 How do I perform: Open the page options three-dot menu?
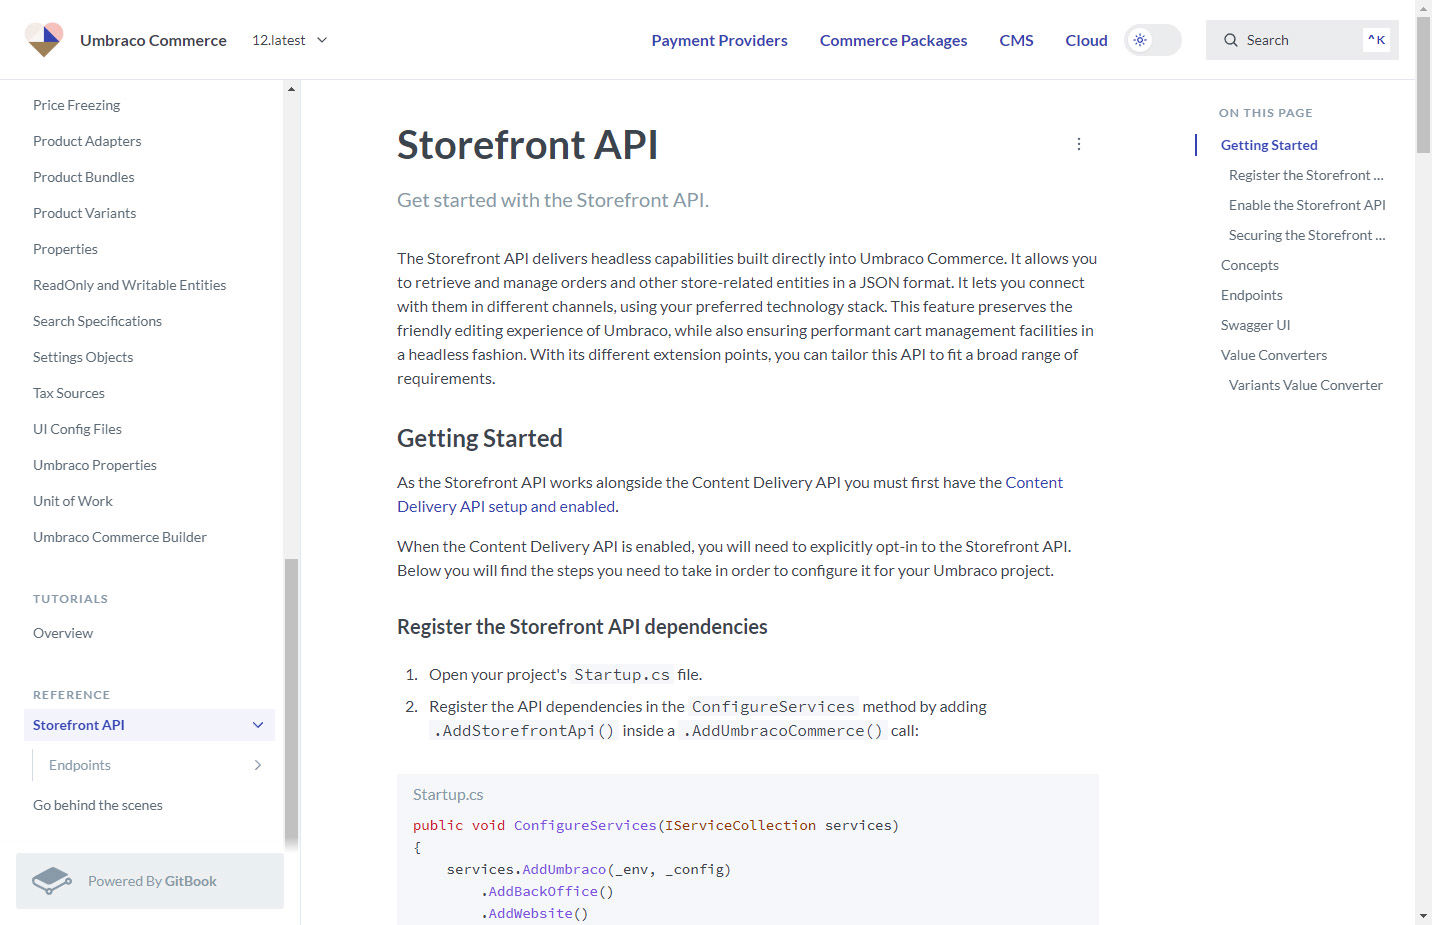pos(1079,144)
